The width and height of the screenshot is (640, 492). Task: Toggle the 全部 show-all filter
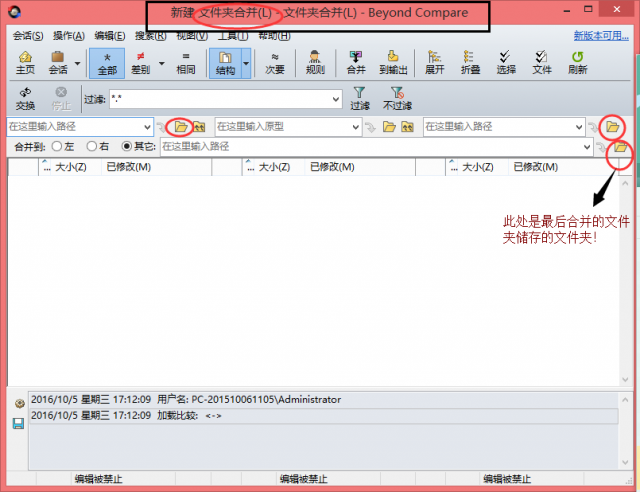tap(107, 63)
